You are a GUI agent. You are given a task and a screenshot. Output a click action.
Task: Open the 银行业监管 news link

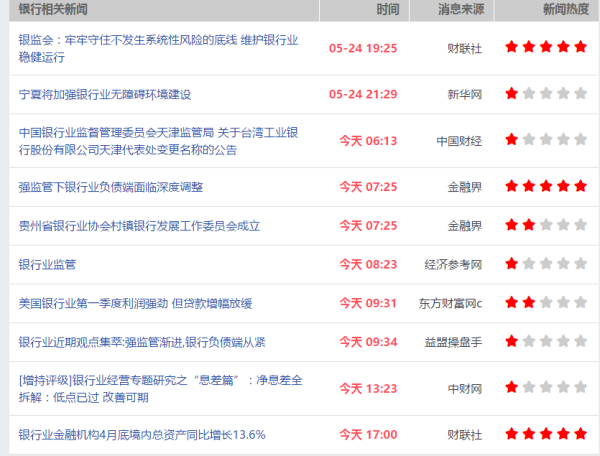click(x=47, y=265)
